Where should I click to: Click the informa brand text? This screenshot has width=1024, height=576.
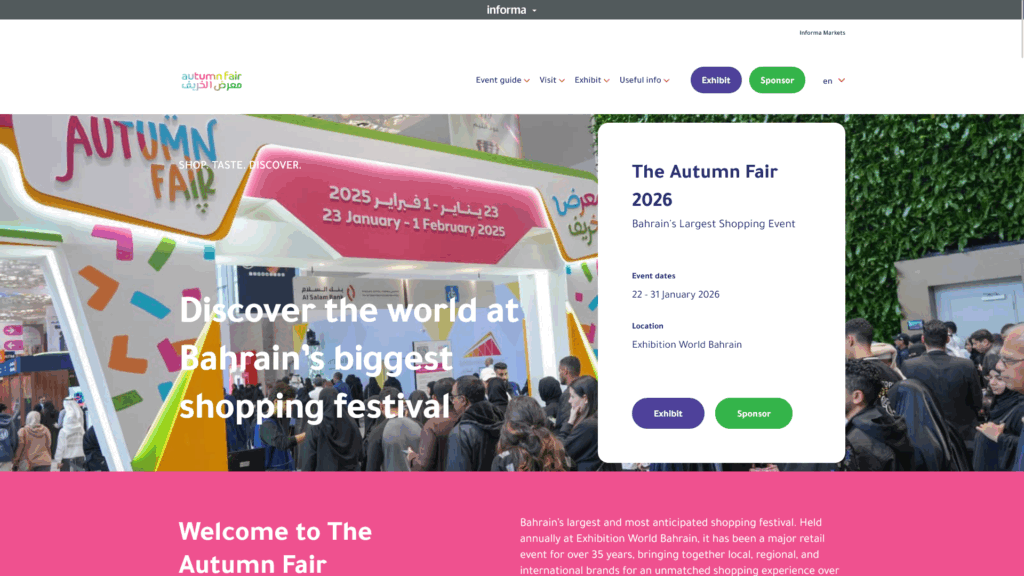[x=506, y=10]
